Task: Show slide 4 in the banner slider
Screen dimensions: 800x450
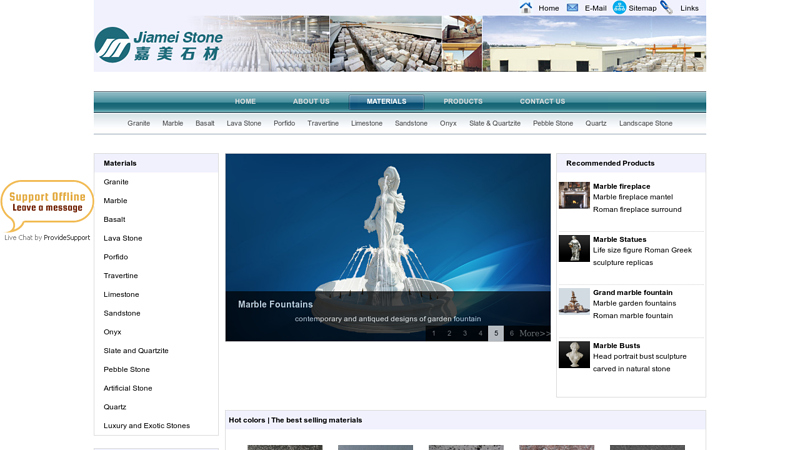Action: pos(480,334)
